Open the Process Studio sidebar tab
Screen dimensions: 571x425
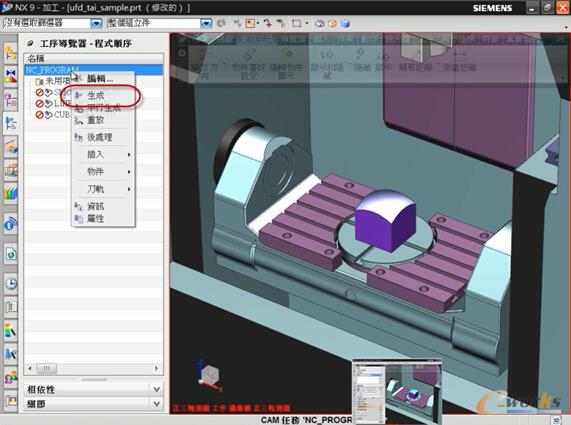coord(10,307)
